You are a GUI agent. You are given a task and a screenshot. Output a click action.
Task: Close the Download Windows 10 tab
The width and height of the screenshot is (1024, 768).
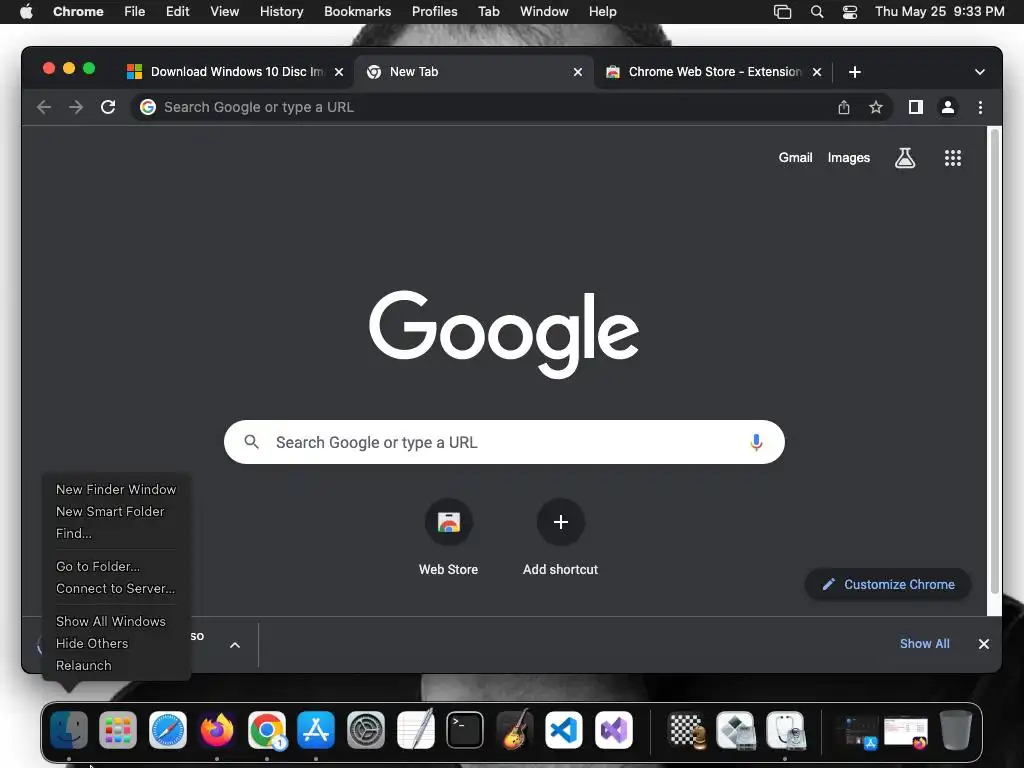(338, 72)
